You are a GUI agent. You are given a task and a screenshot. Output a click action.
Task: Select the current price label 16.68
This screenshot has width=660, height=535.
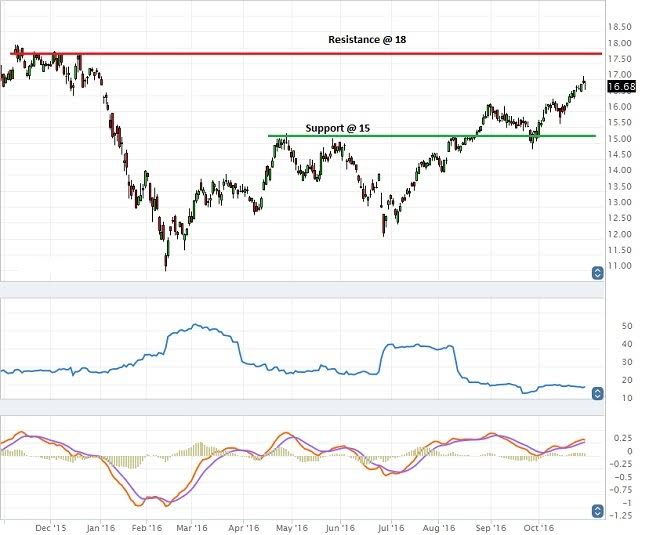pyautogui.click(x=621, y=87)
